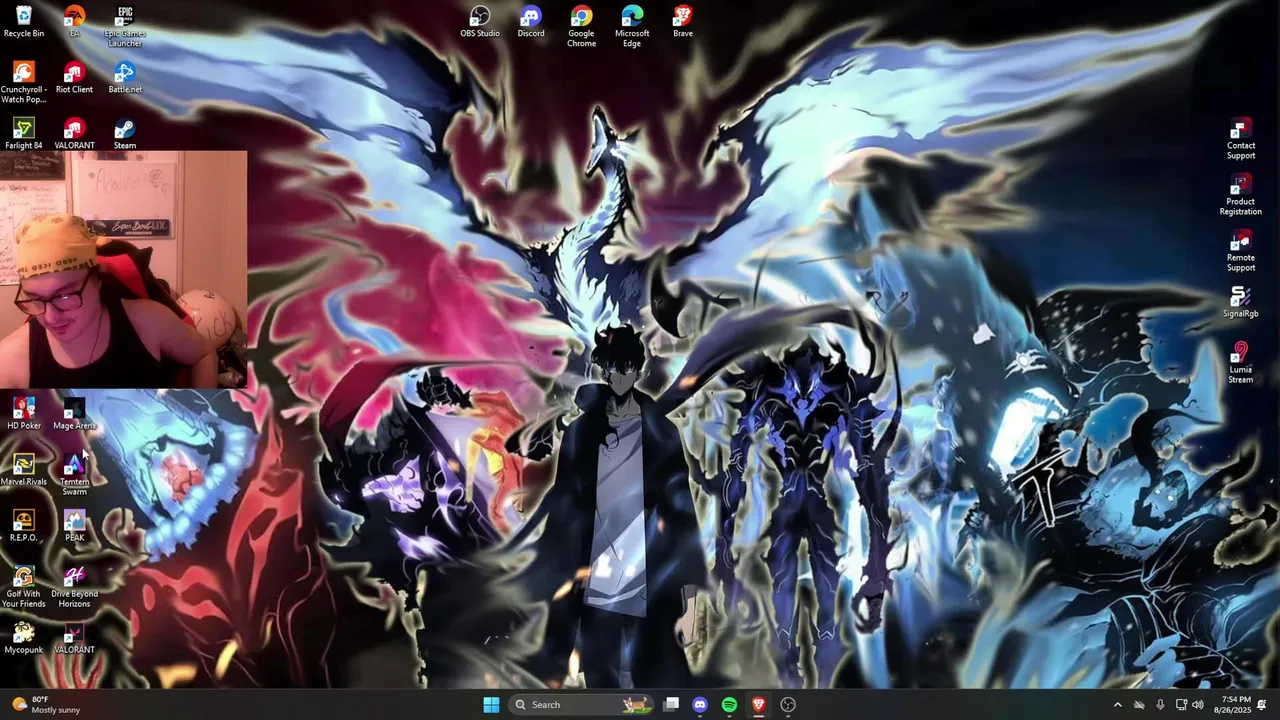Open the weather widget showing 80°F

tap(45, 705)
